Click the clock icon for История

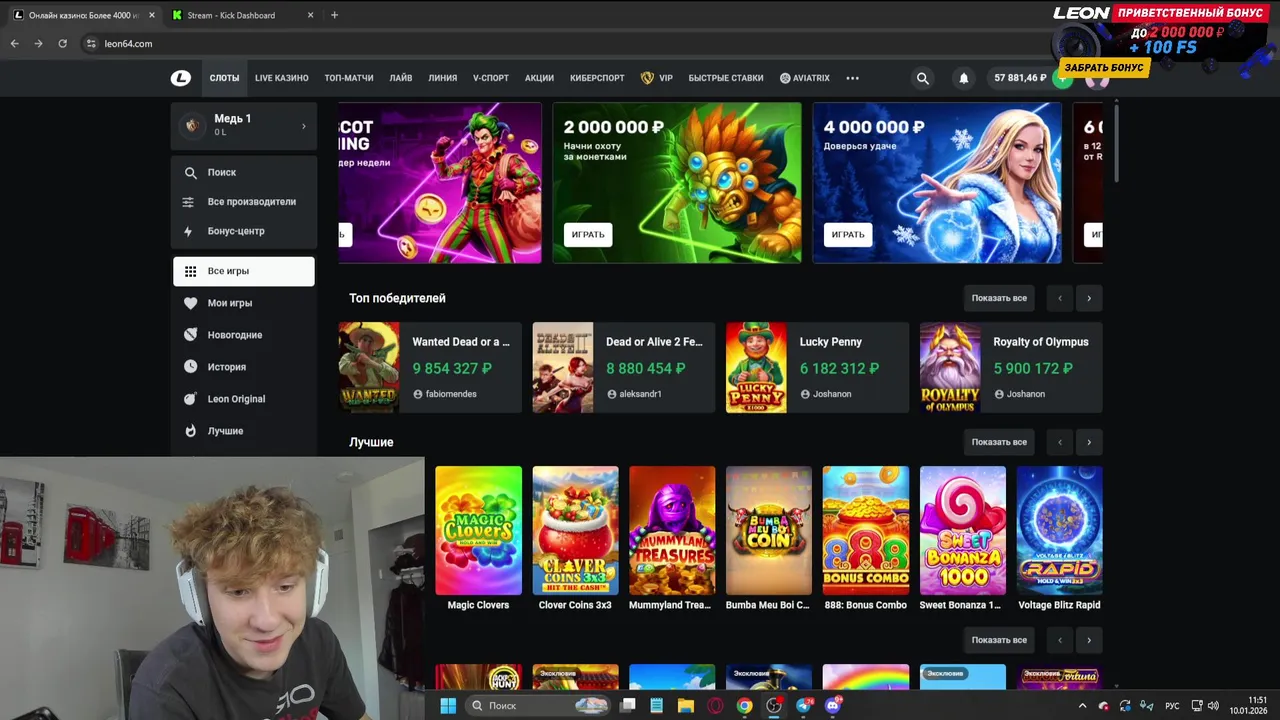coord(190,367)
